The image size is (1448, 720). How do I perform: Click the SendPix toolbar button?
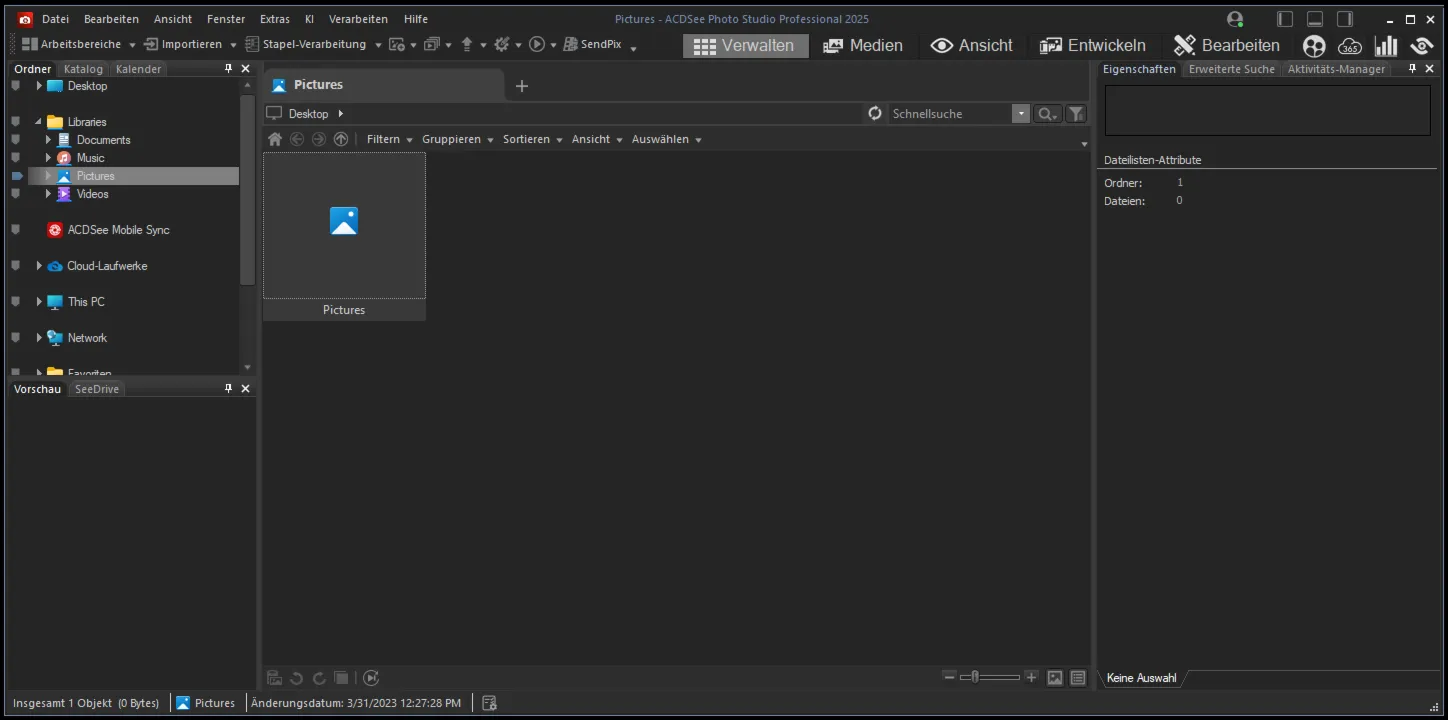tap(593, 44)
